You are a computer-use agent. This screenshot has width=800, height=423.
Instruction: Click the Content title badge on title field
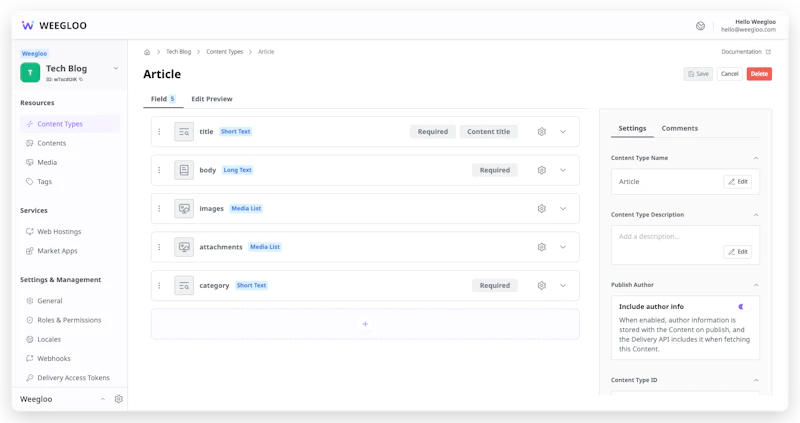489,132
